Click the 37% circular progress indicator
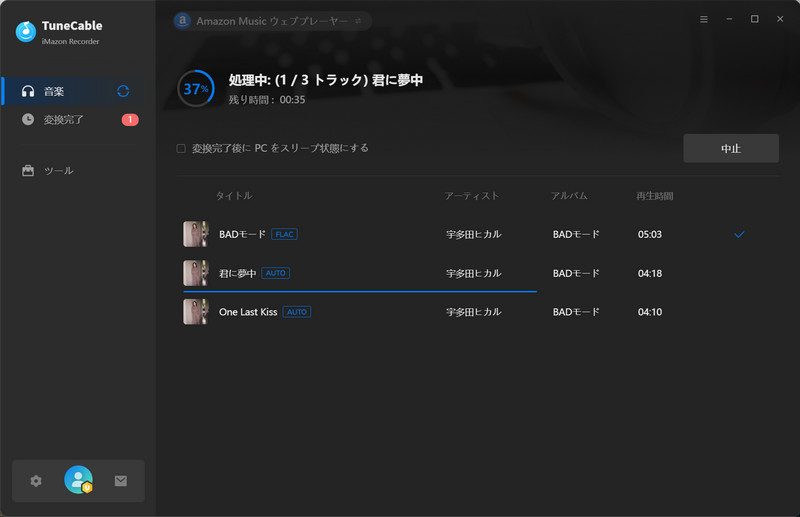The height and width of the screenshot is (517, 800). 196,89
